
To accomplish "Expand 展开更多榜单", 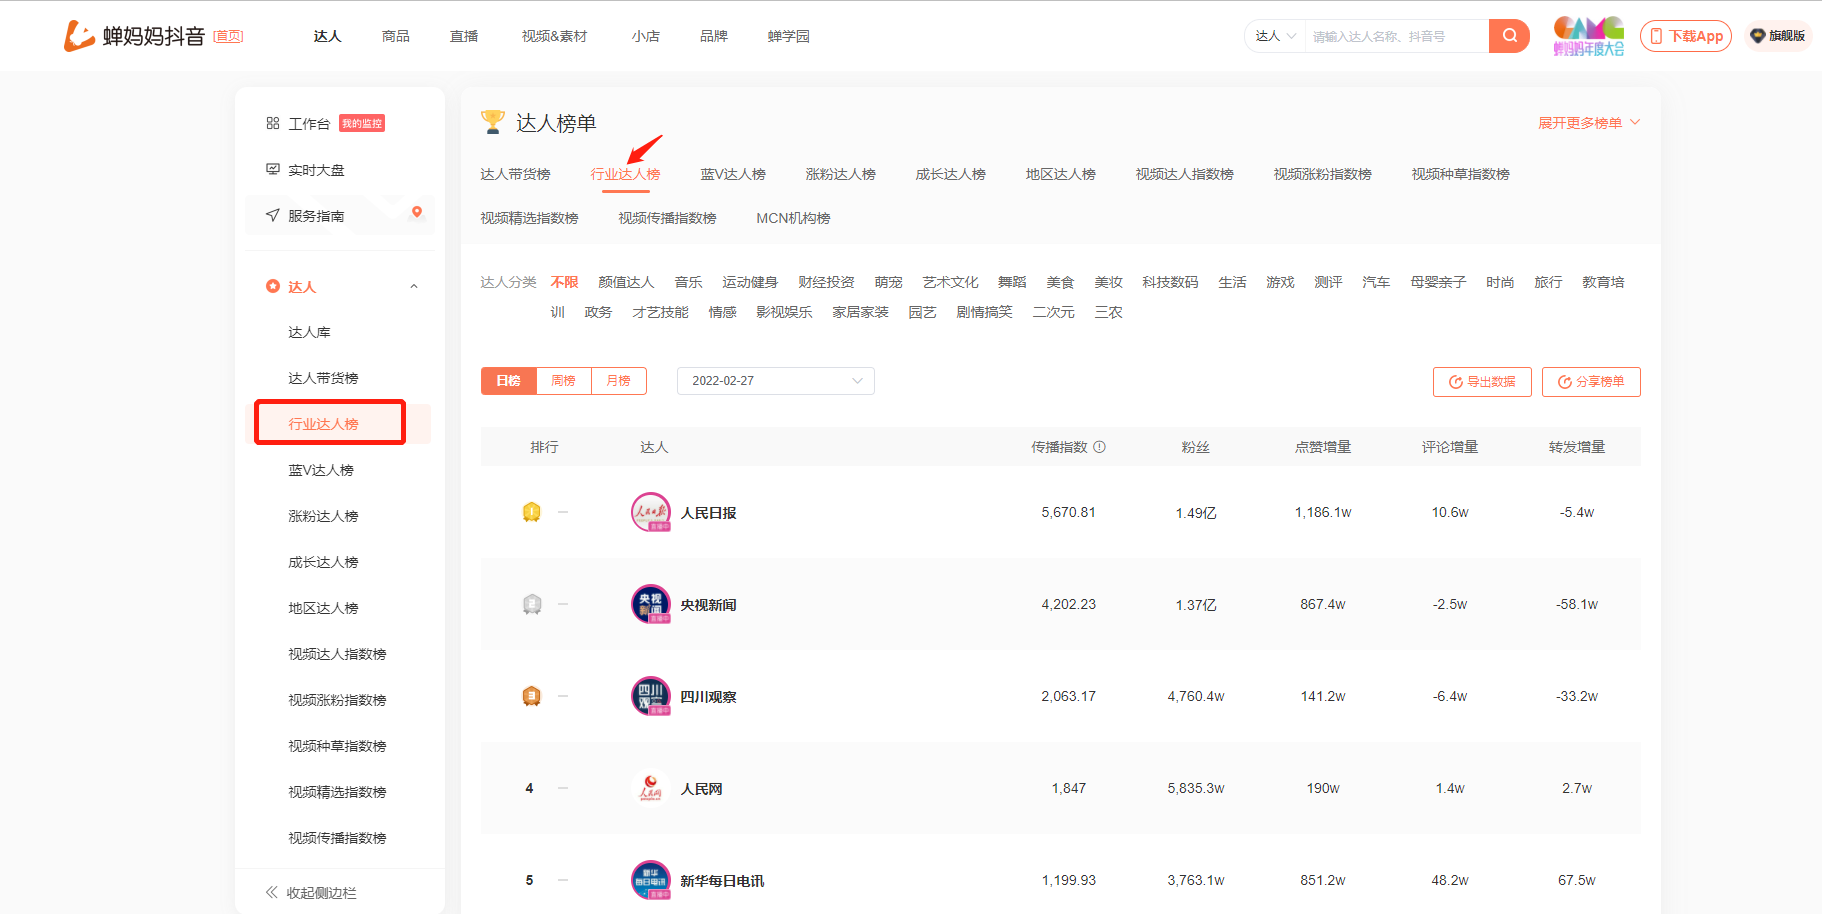I will click(1589, 123).
